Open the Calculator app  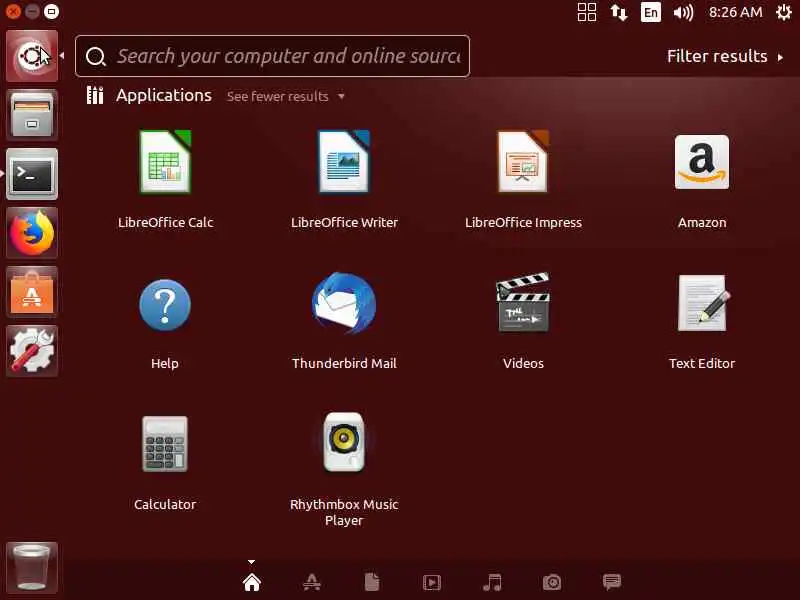(x=165, y=444)
